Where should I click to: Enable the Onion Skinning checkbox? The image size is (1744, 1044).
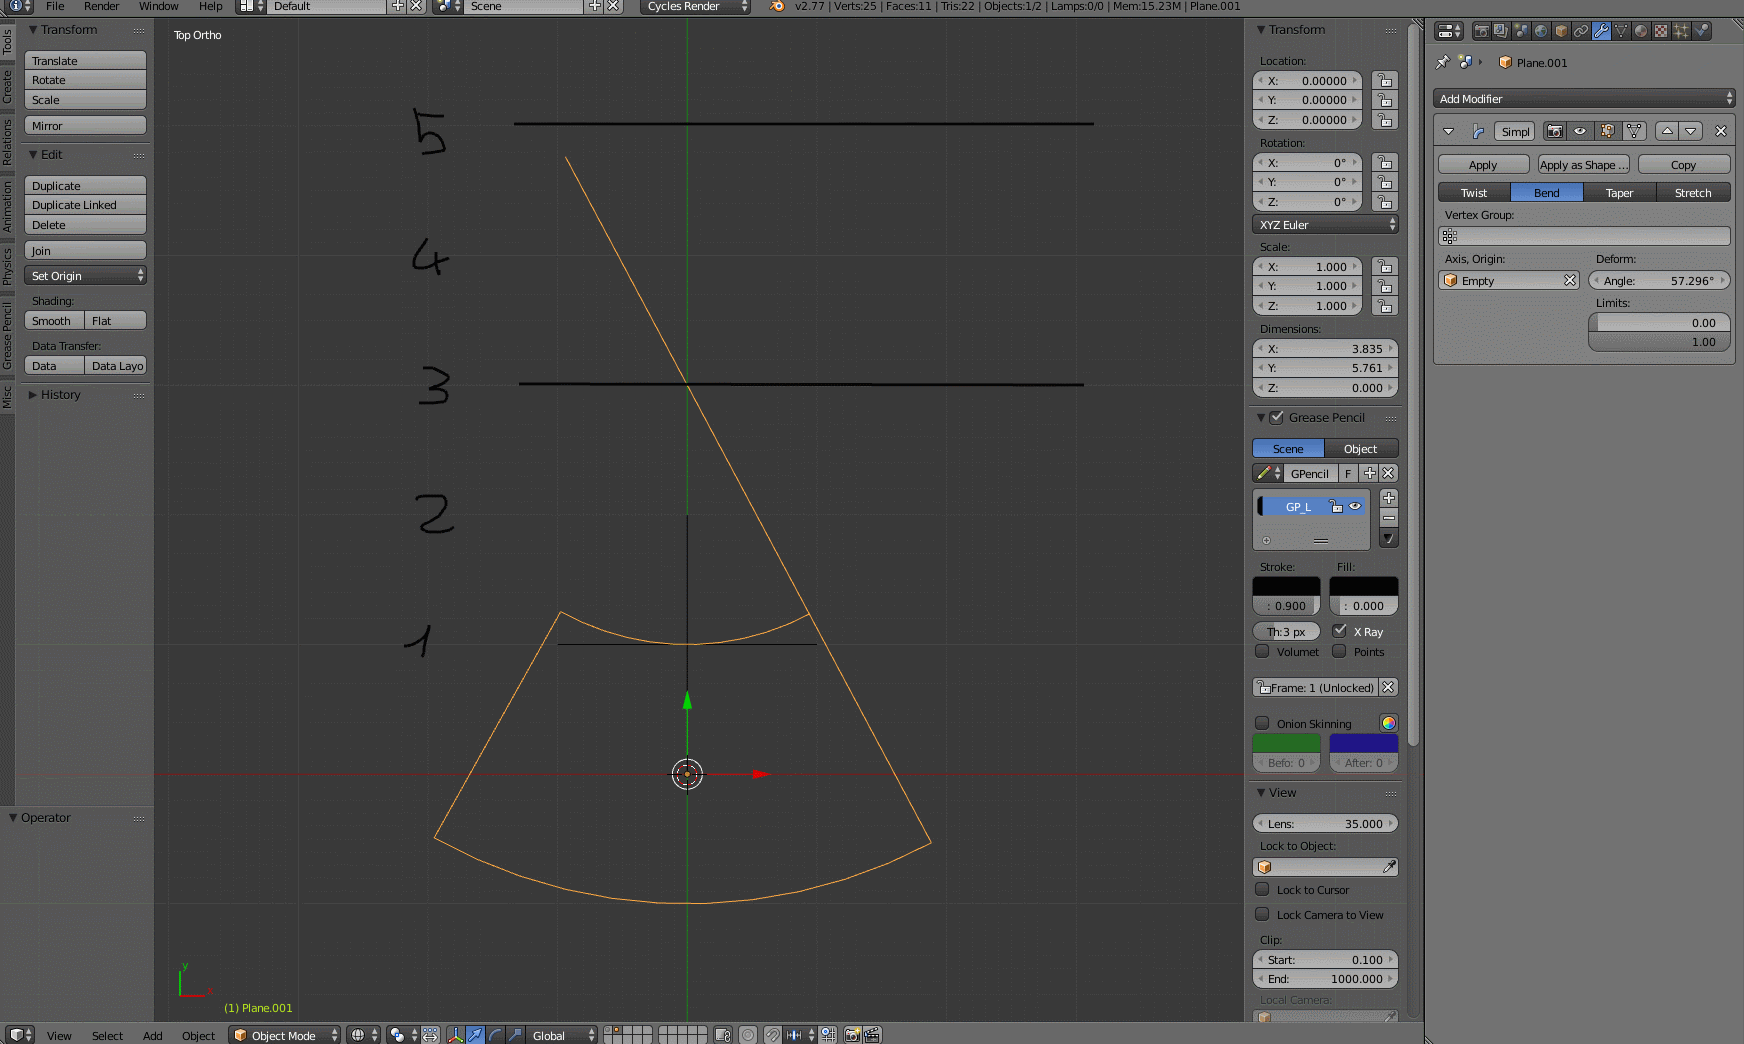coord(1263,723)
